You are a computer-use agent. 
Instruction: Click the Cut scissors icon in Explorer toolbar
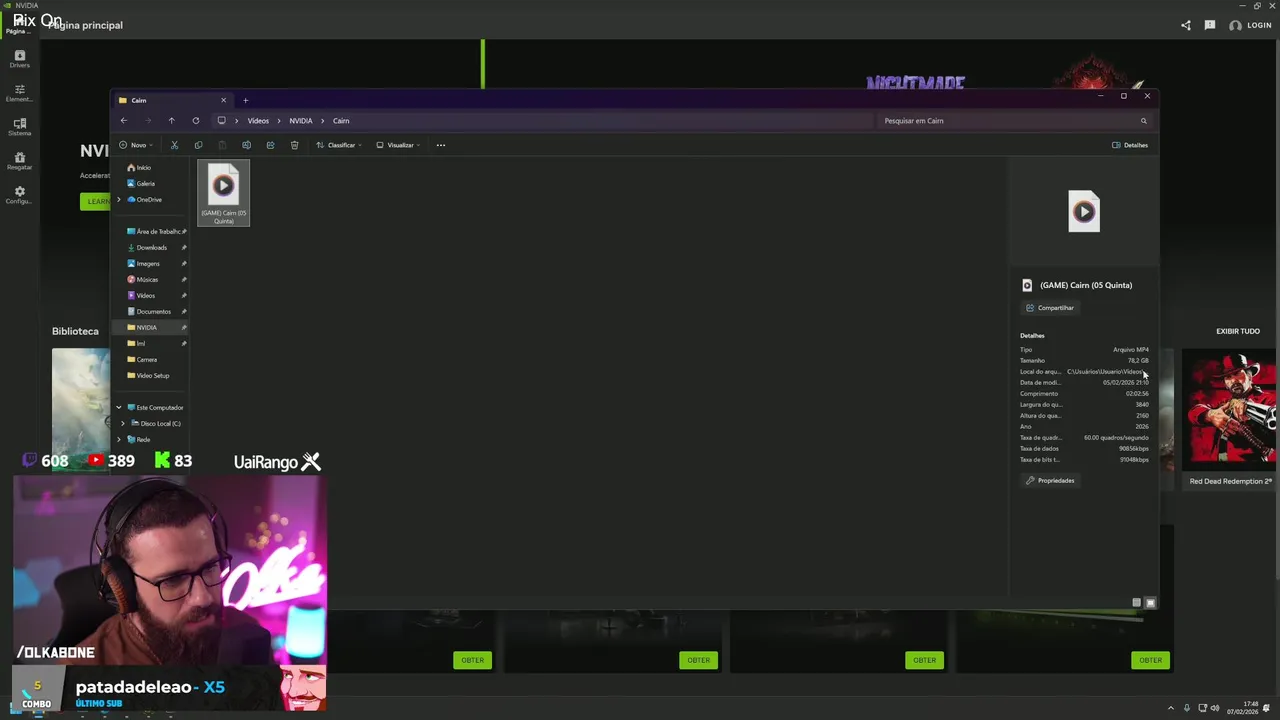[x=174, y=145]
